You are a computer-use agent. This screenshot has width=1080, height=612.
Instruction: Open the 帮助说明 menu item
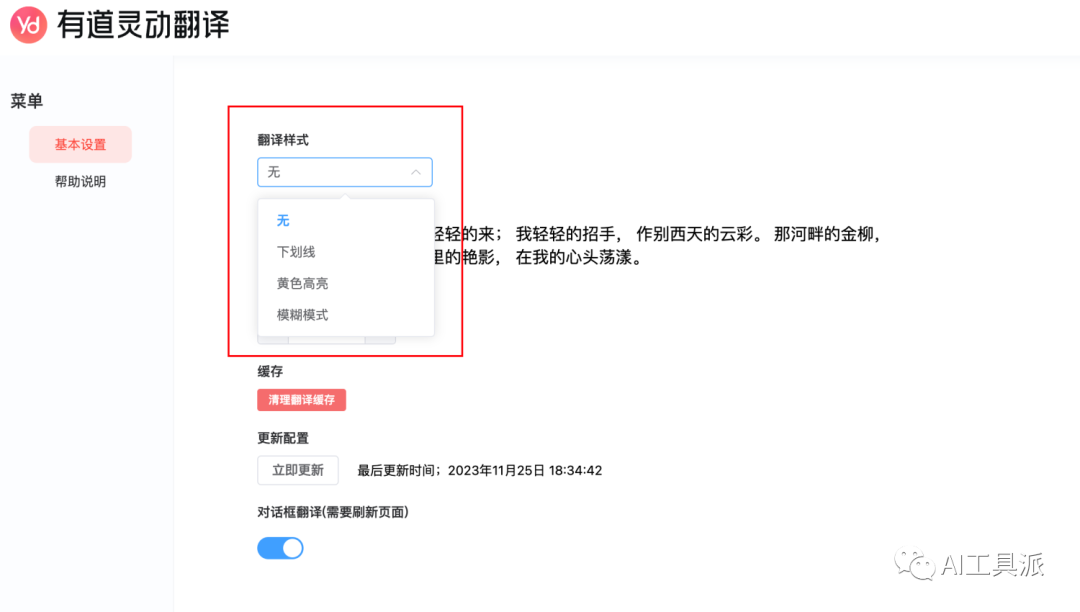pyautogui.click(x=80, y=182)
